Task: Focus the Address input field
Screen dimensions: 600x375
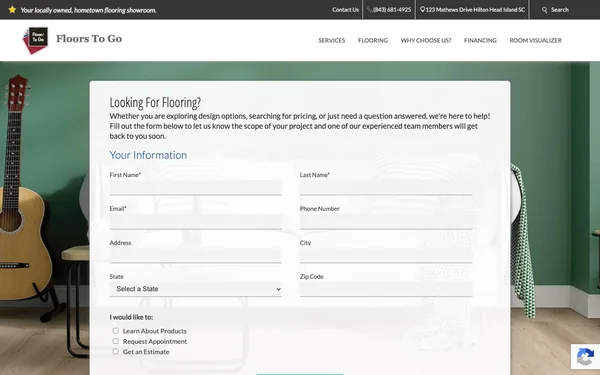Action: 196,255
